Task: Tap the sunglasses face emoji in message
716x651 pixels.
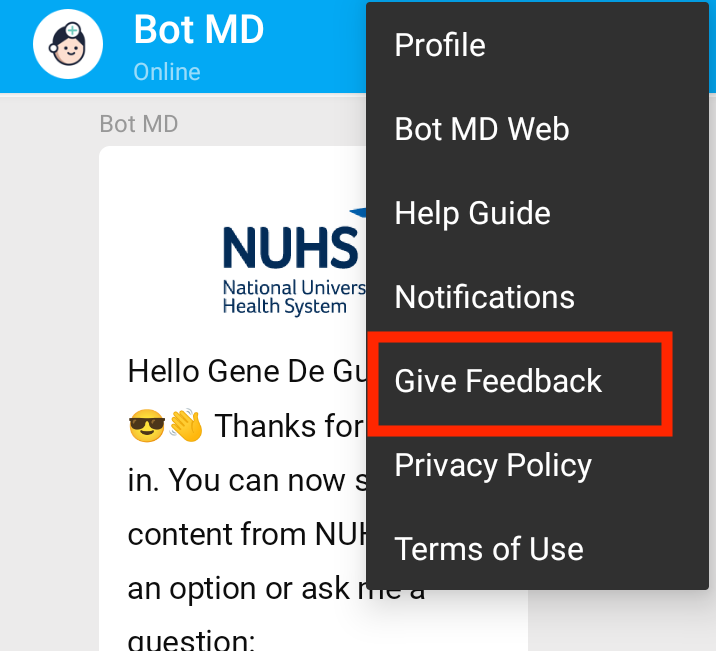Action: tap(147, 425)
